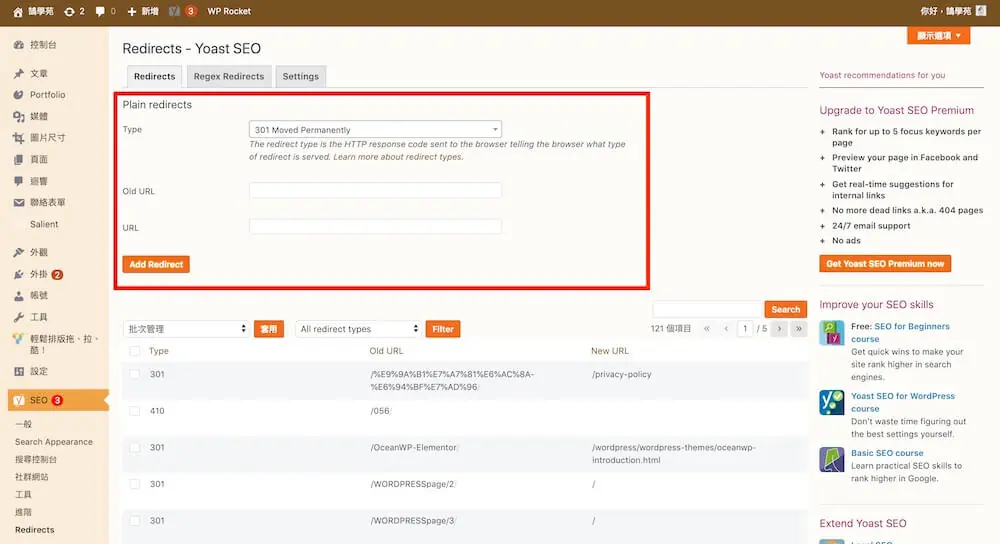Open the Users person icon

pyautogui.click(x=18, y=296)
